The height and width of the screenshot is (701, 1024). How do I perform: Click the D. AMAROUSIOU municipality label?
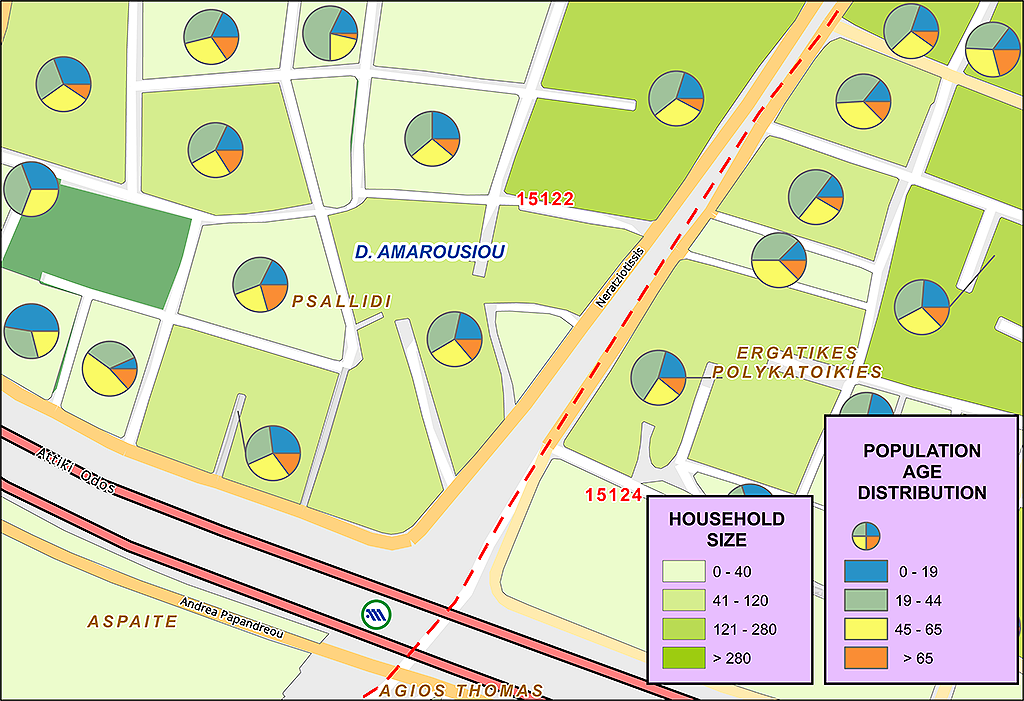(430, 252)
